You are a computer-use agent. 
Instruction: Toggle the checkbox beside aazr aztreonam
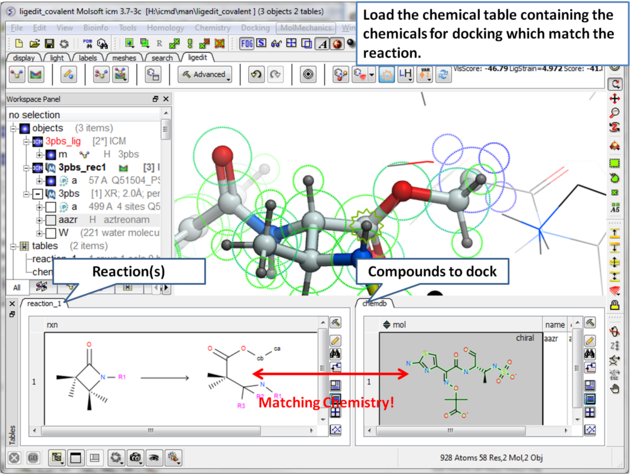[x=49, y=219]
